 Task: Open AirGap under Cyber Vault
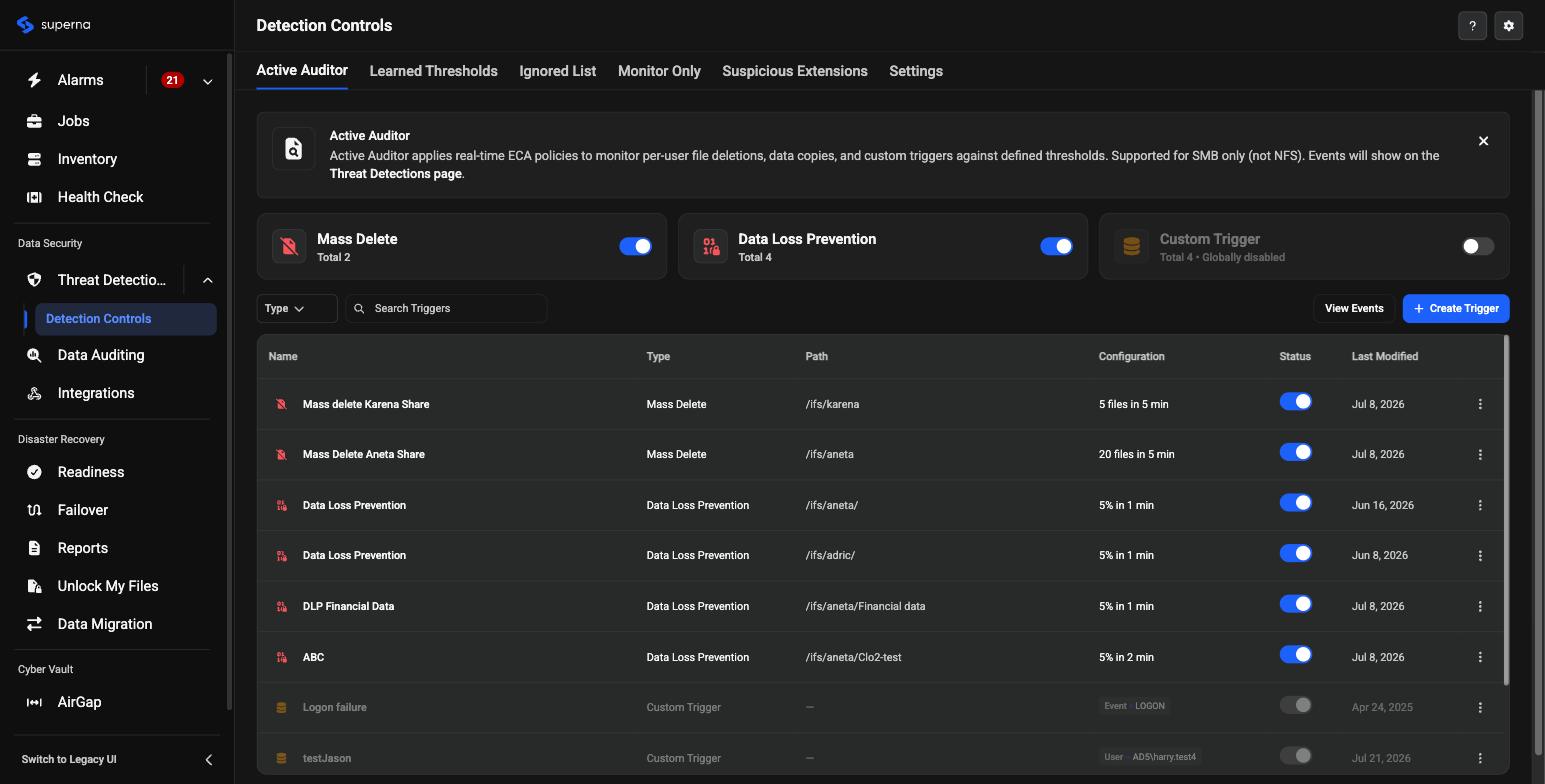pos(79,702)
